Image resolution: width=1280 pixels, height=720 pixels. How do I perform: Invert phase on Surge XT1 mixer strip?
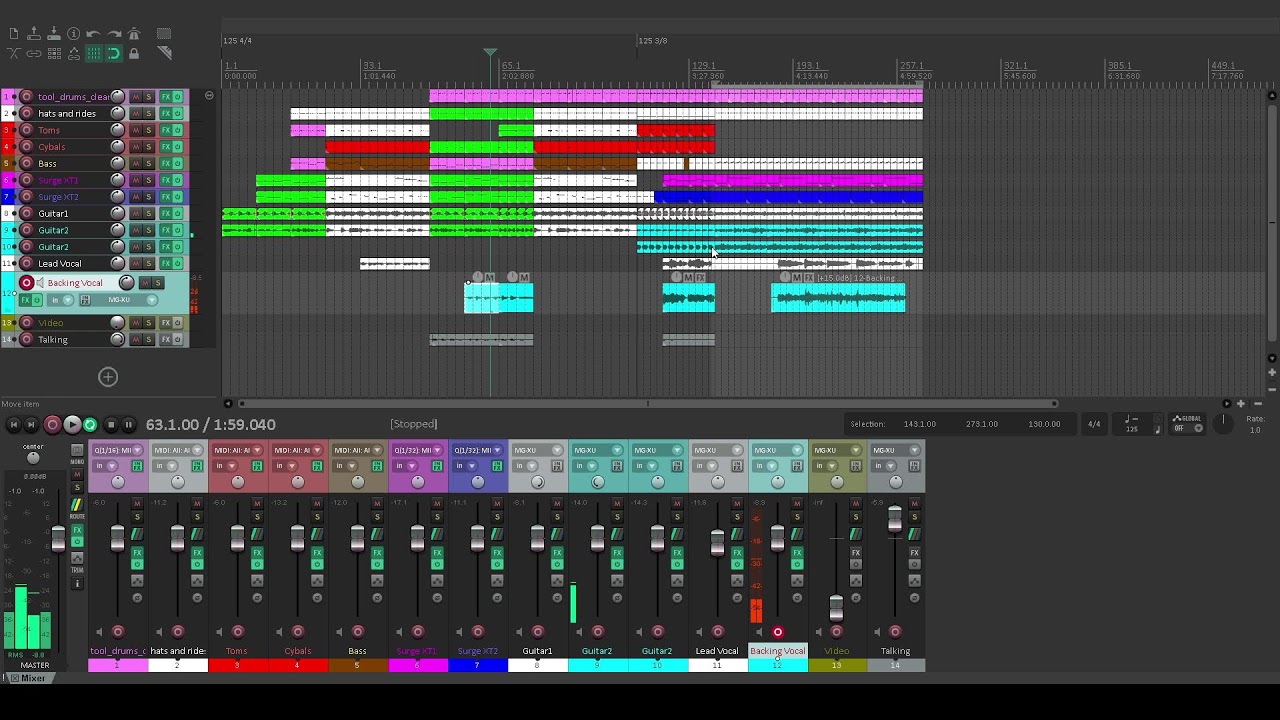pyautogui.click(x=437, y=598)
